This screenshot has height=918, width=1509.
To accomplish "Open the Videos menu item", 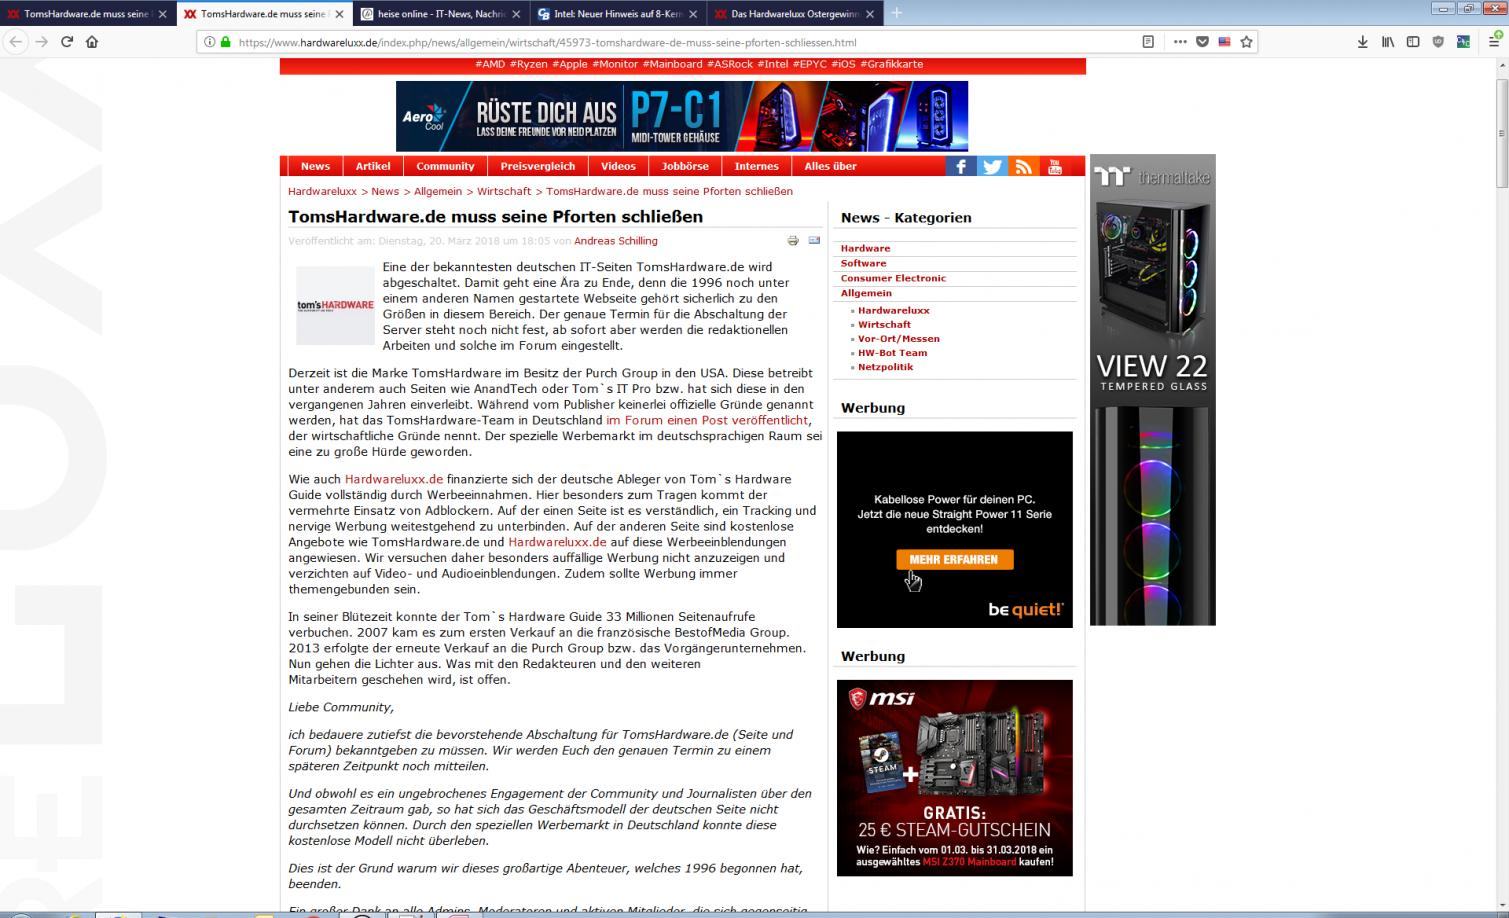I will [618, 166].
